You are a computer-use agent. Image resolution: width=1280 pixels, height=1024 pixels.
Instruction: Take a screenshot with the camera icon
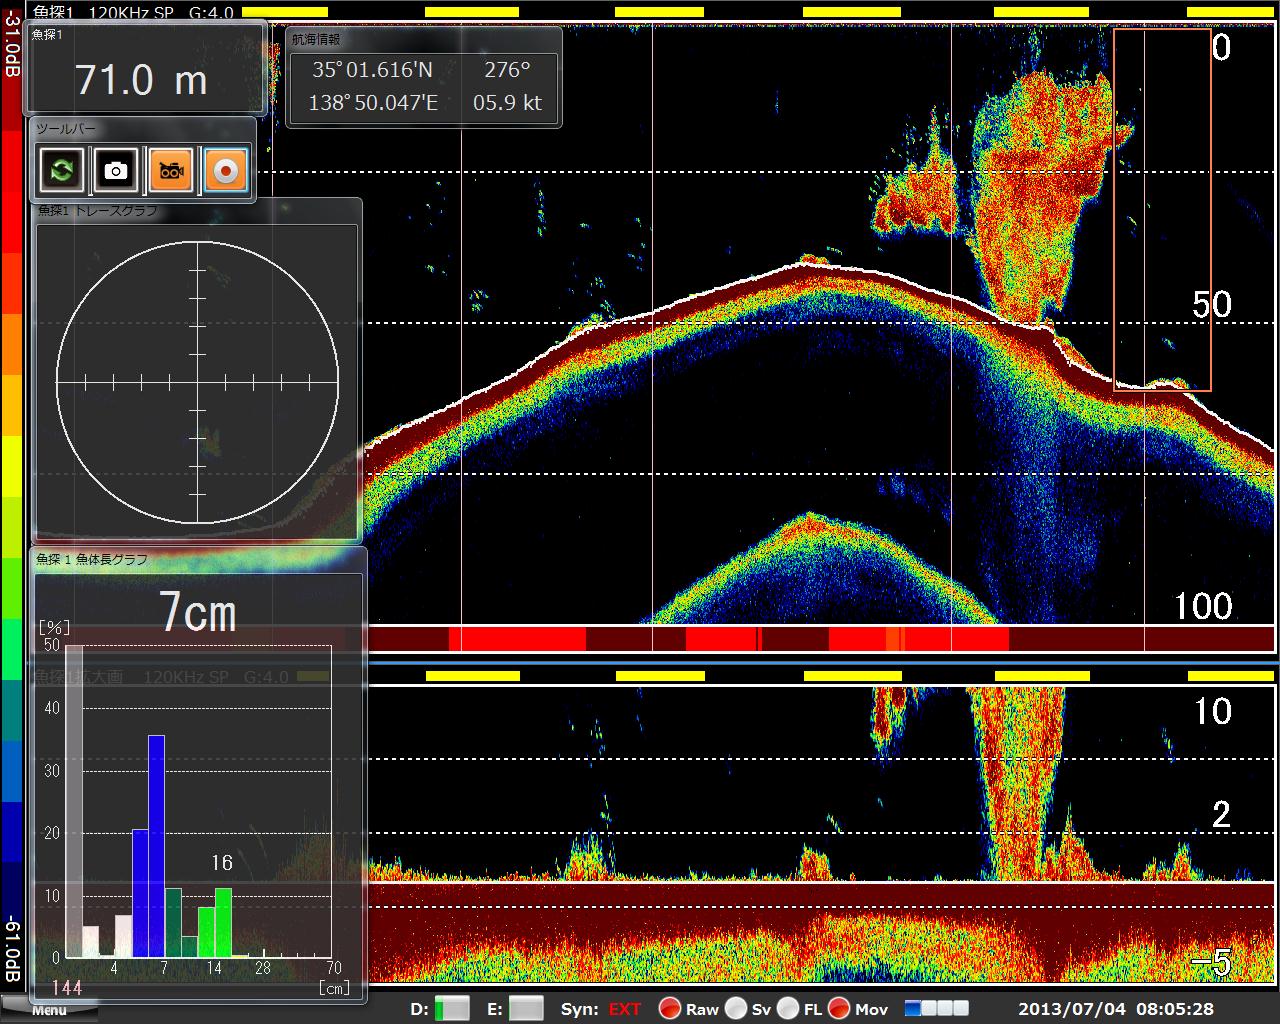(x=116, y=170)
